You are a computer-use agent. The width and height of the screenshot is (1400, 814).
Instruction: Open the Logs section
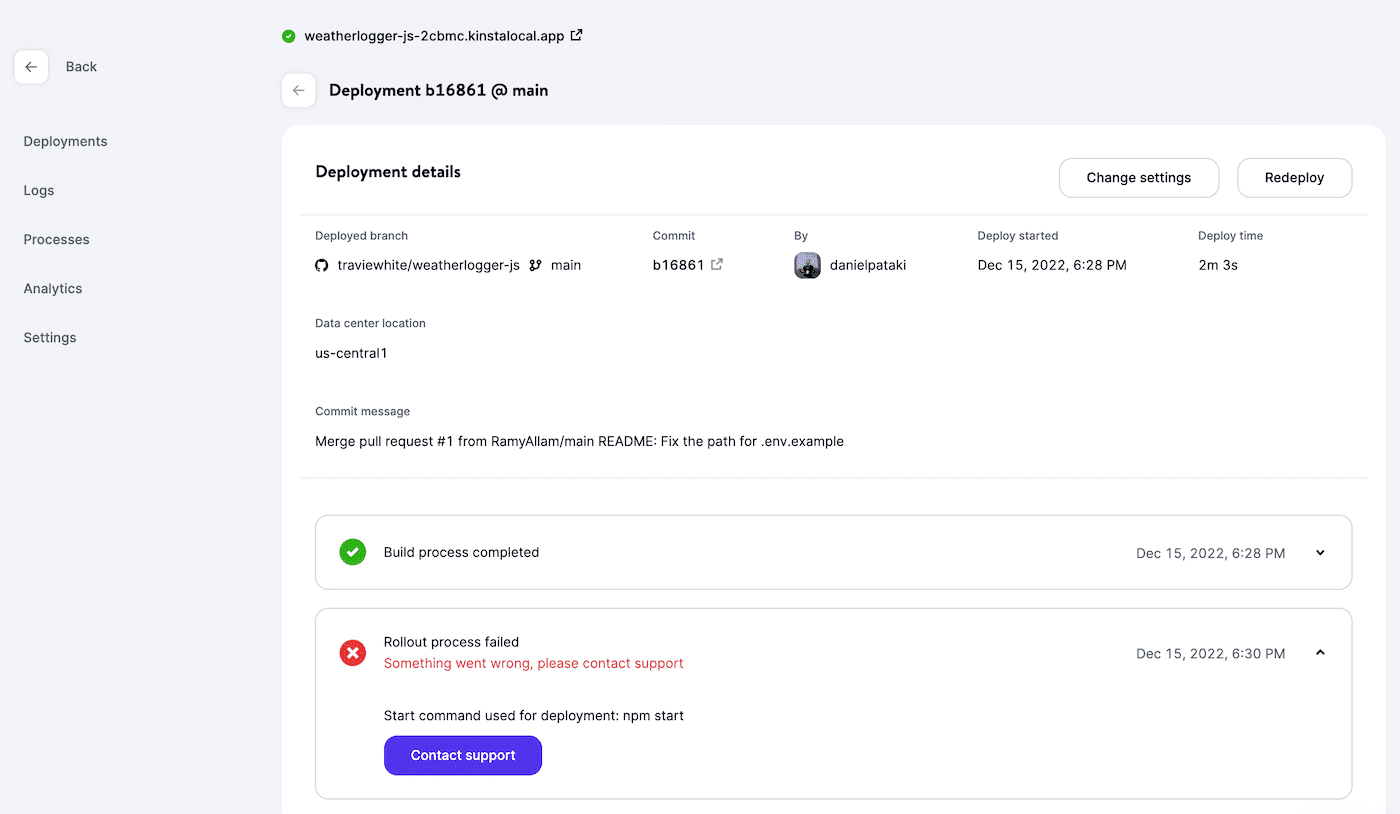(38, 190)
